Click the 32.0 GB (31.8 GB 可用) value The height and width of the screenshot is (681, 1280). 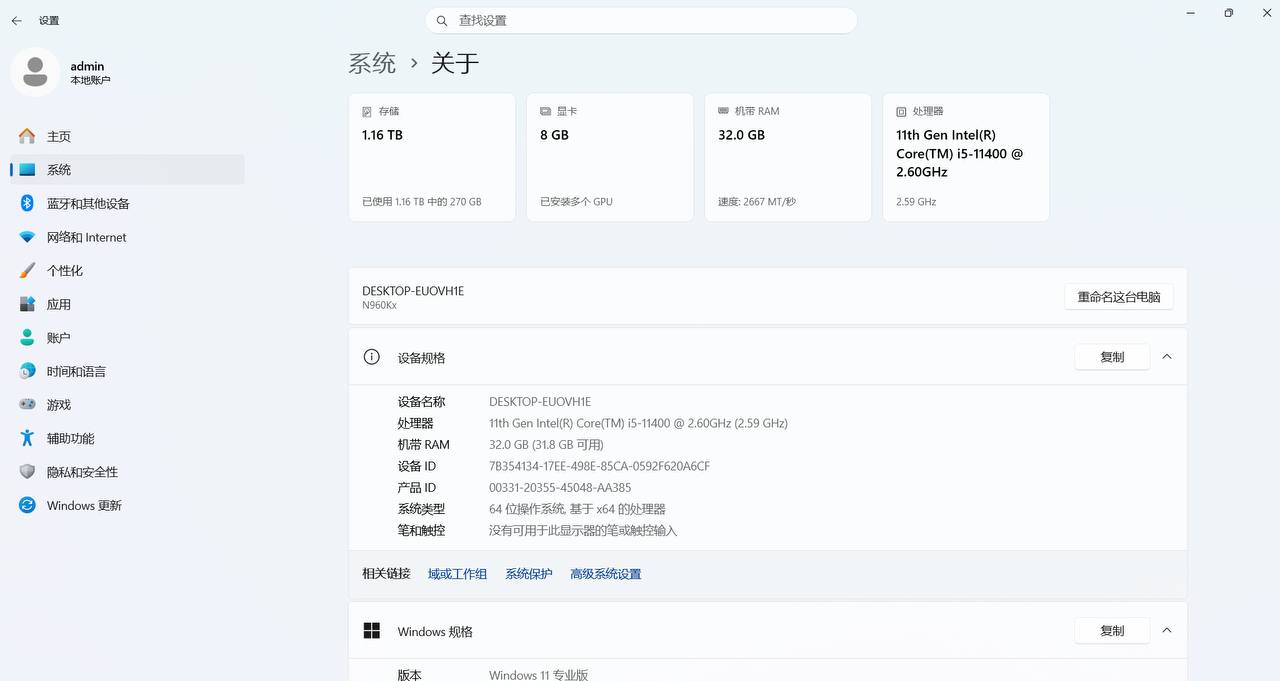(x=546, y=445)
